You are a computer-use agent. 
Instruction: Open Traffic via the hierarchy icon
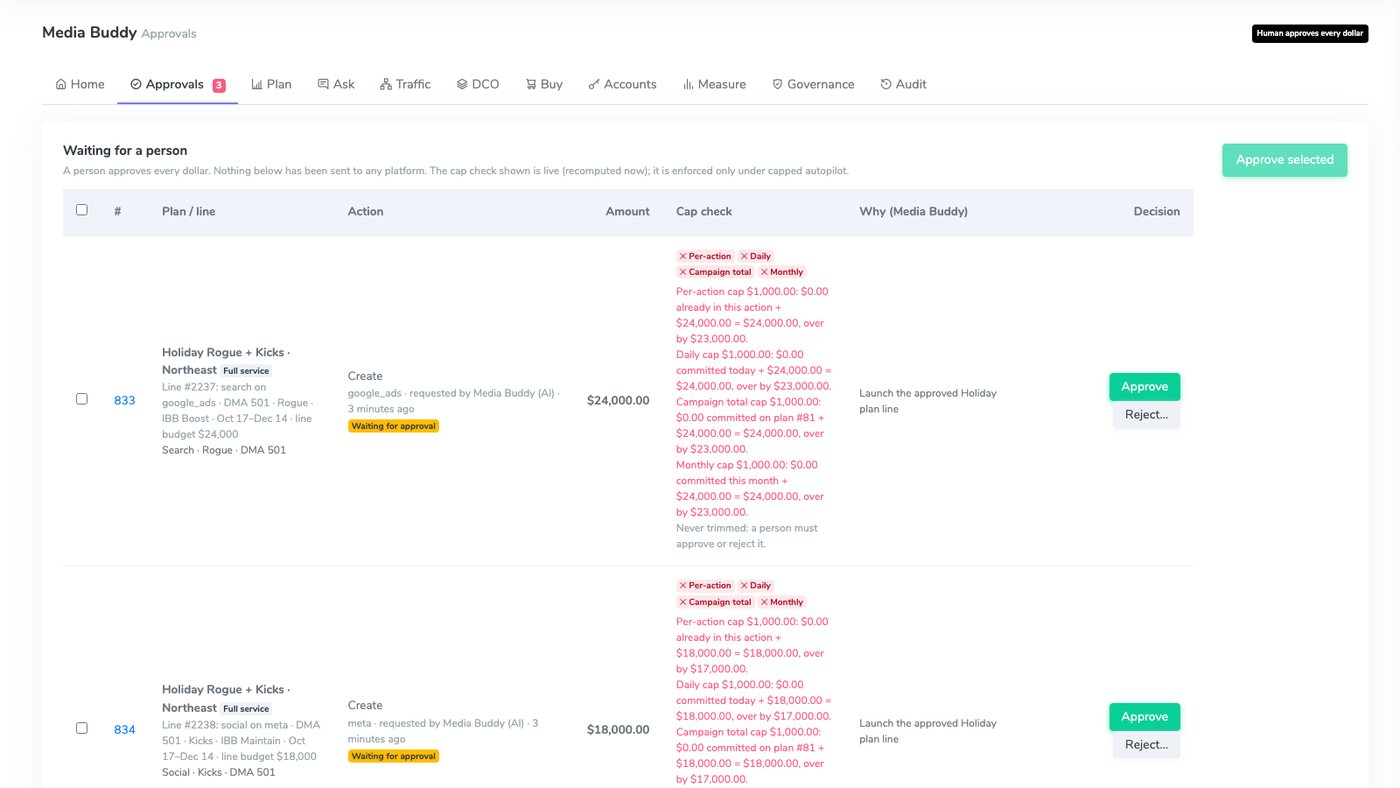pyautogui.click(x=386, y=85)
